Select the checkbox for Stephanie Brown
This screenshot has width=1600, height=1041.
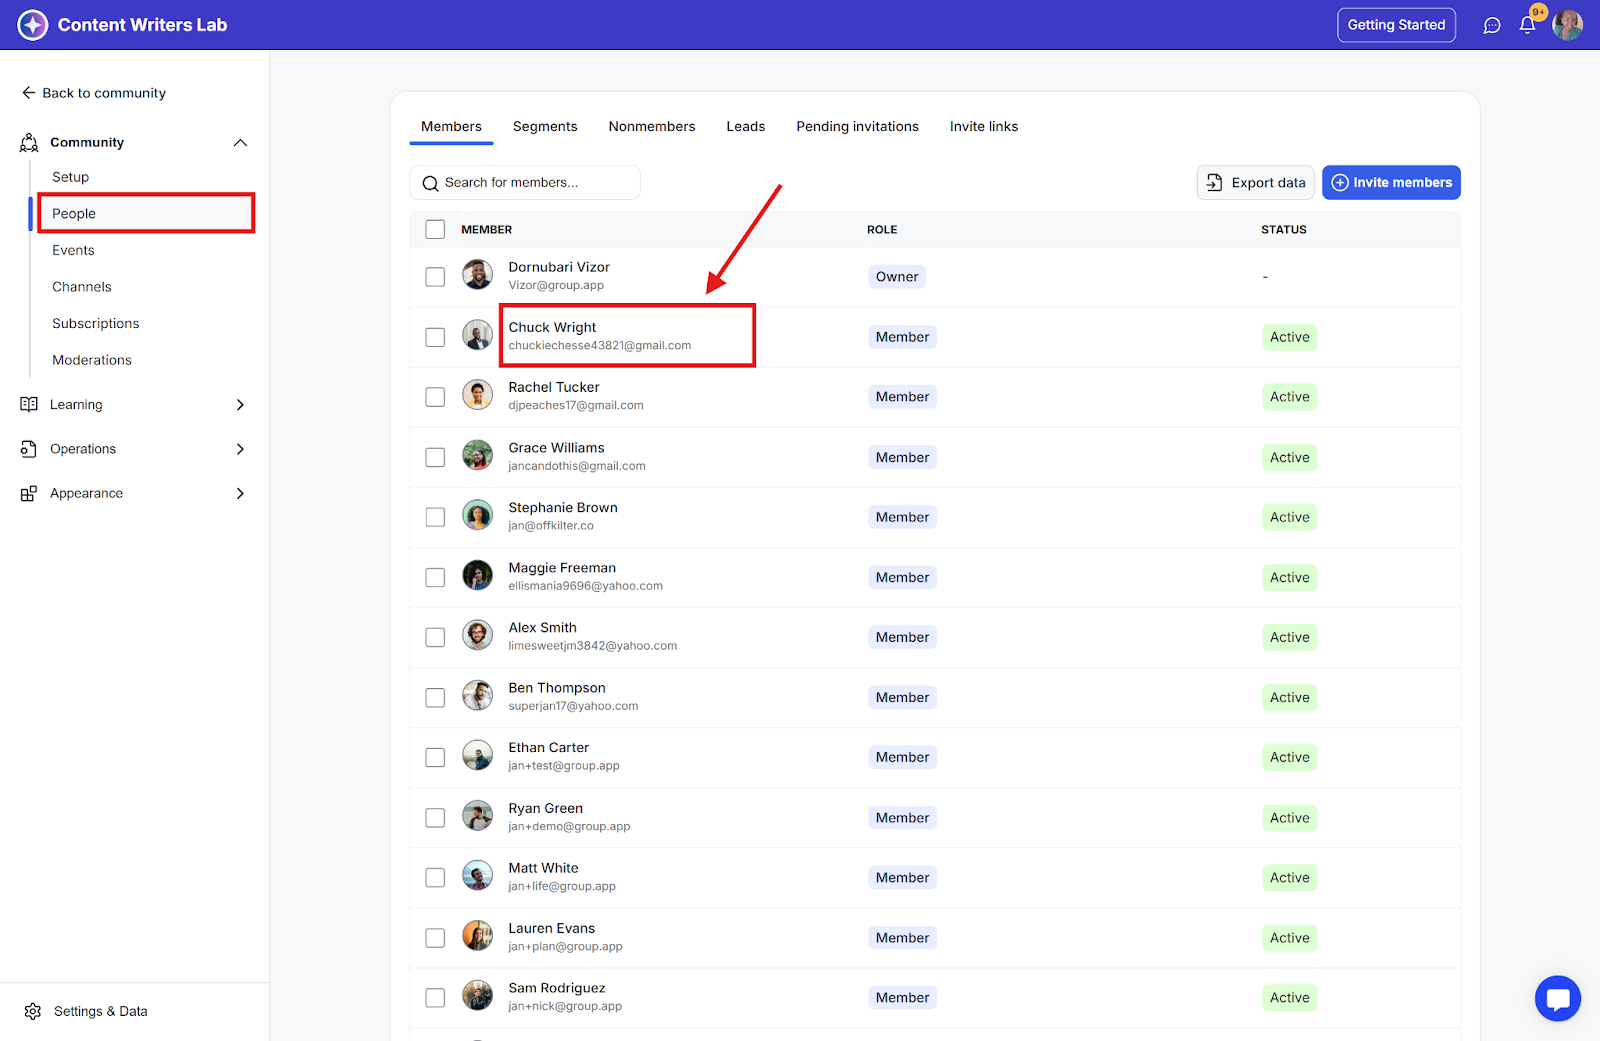435,517
